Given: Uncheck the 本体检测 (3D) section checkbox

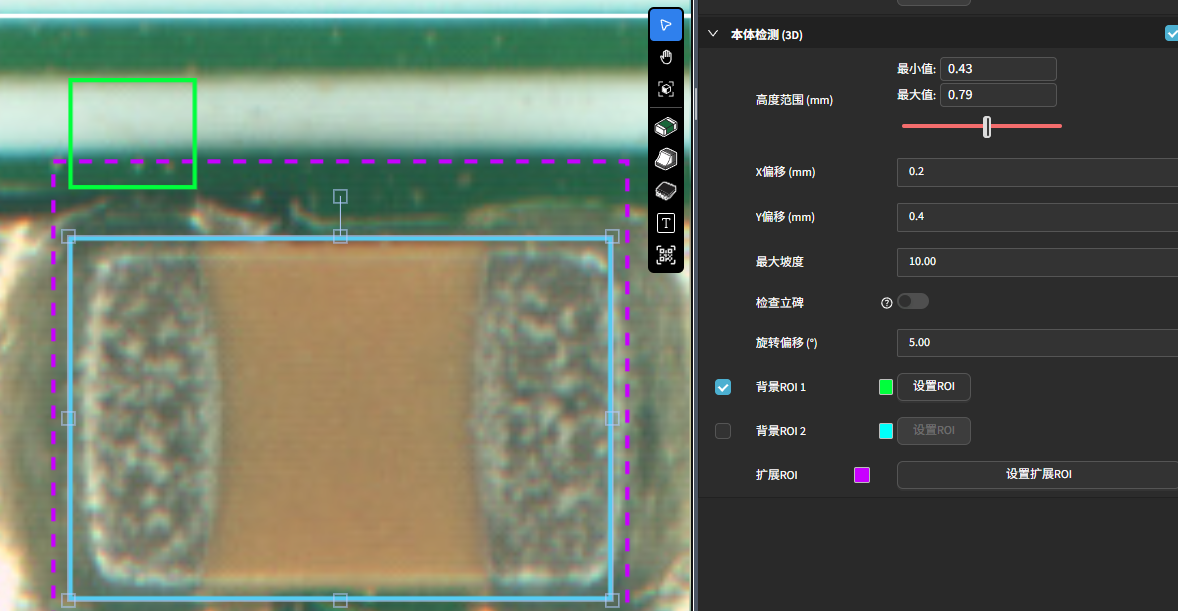Looking at the screenshot, I should point(1172,34).
